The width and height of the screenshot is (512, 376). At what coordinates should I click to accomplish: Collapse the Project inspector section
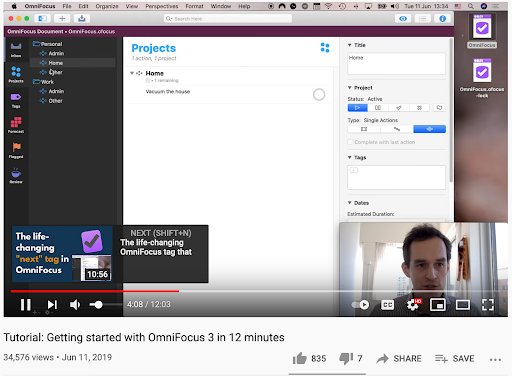(x=350, y=88)
